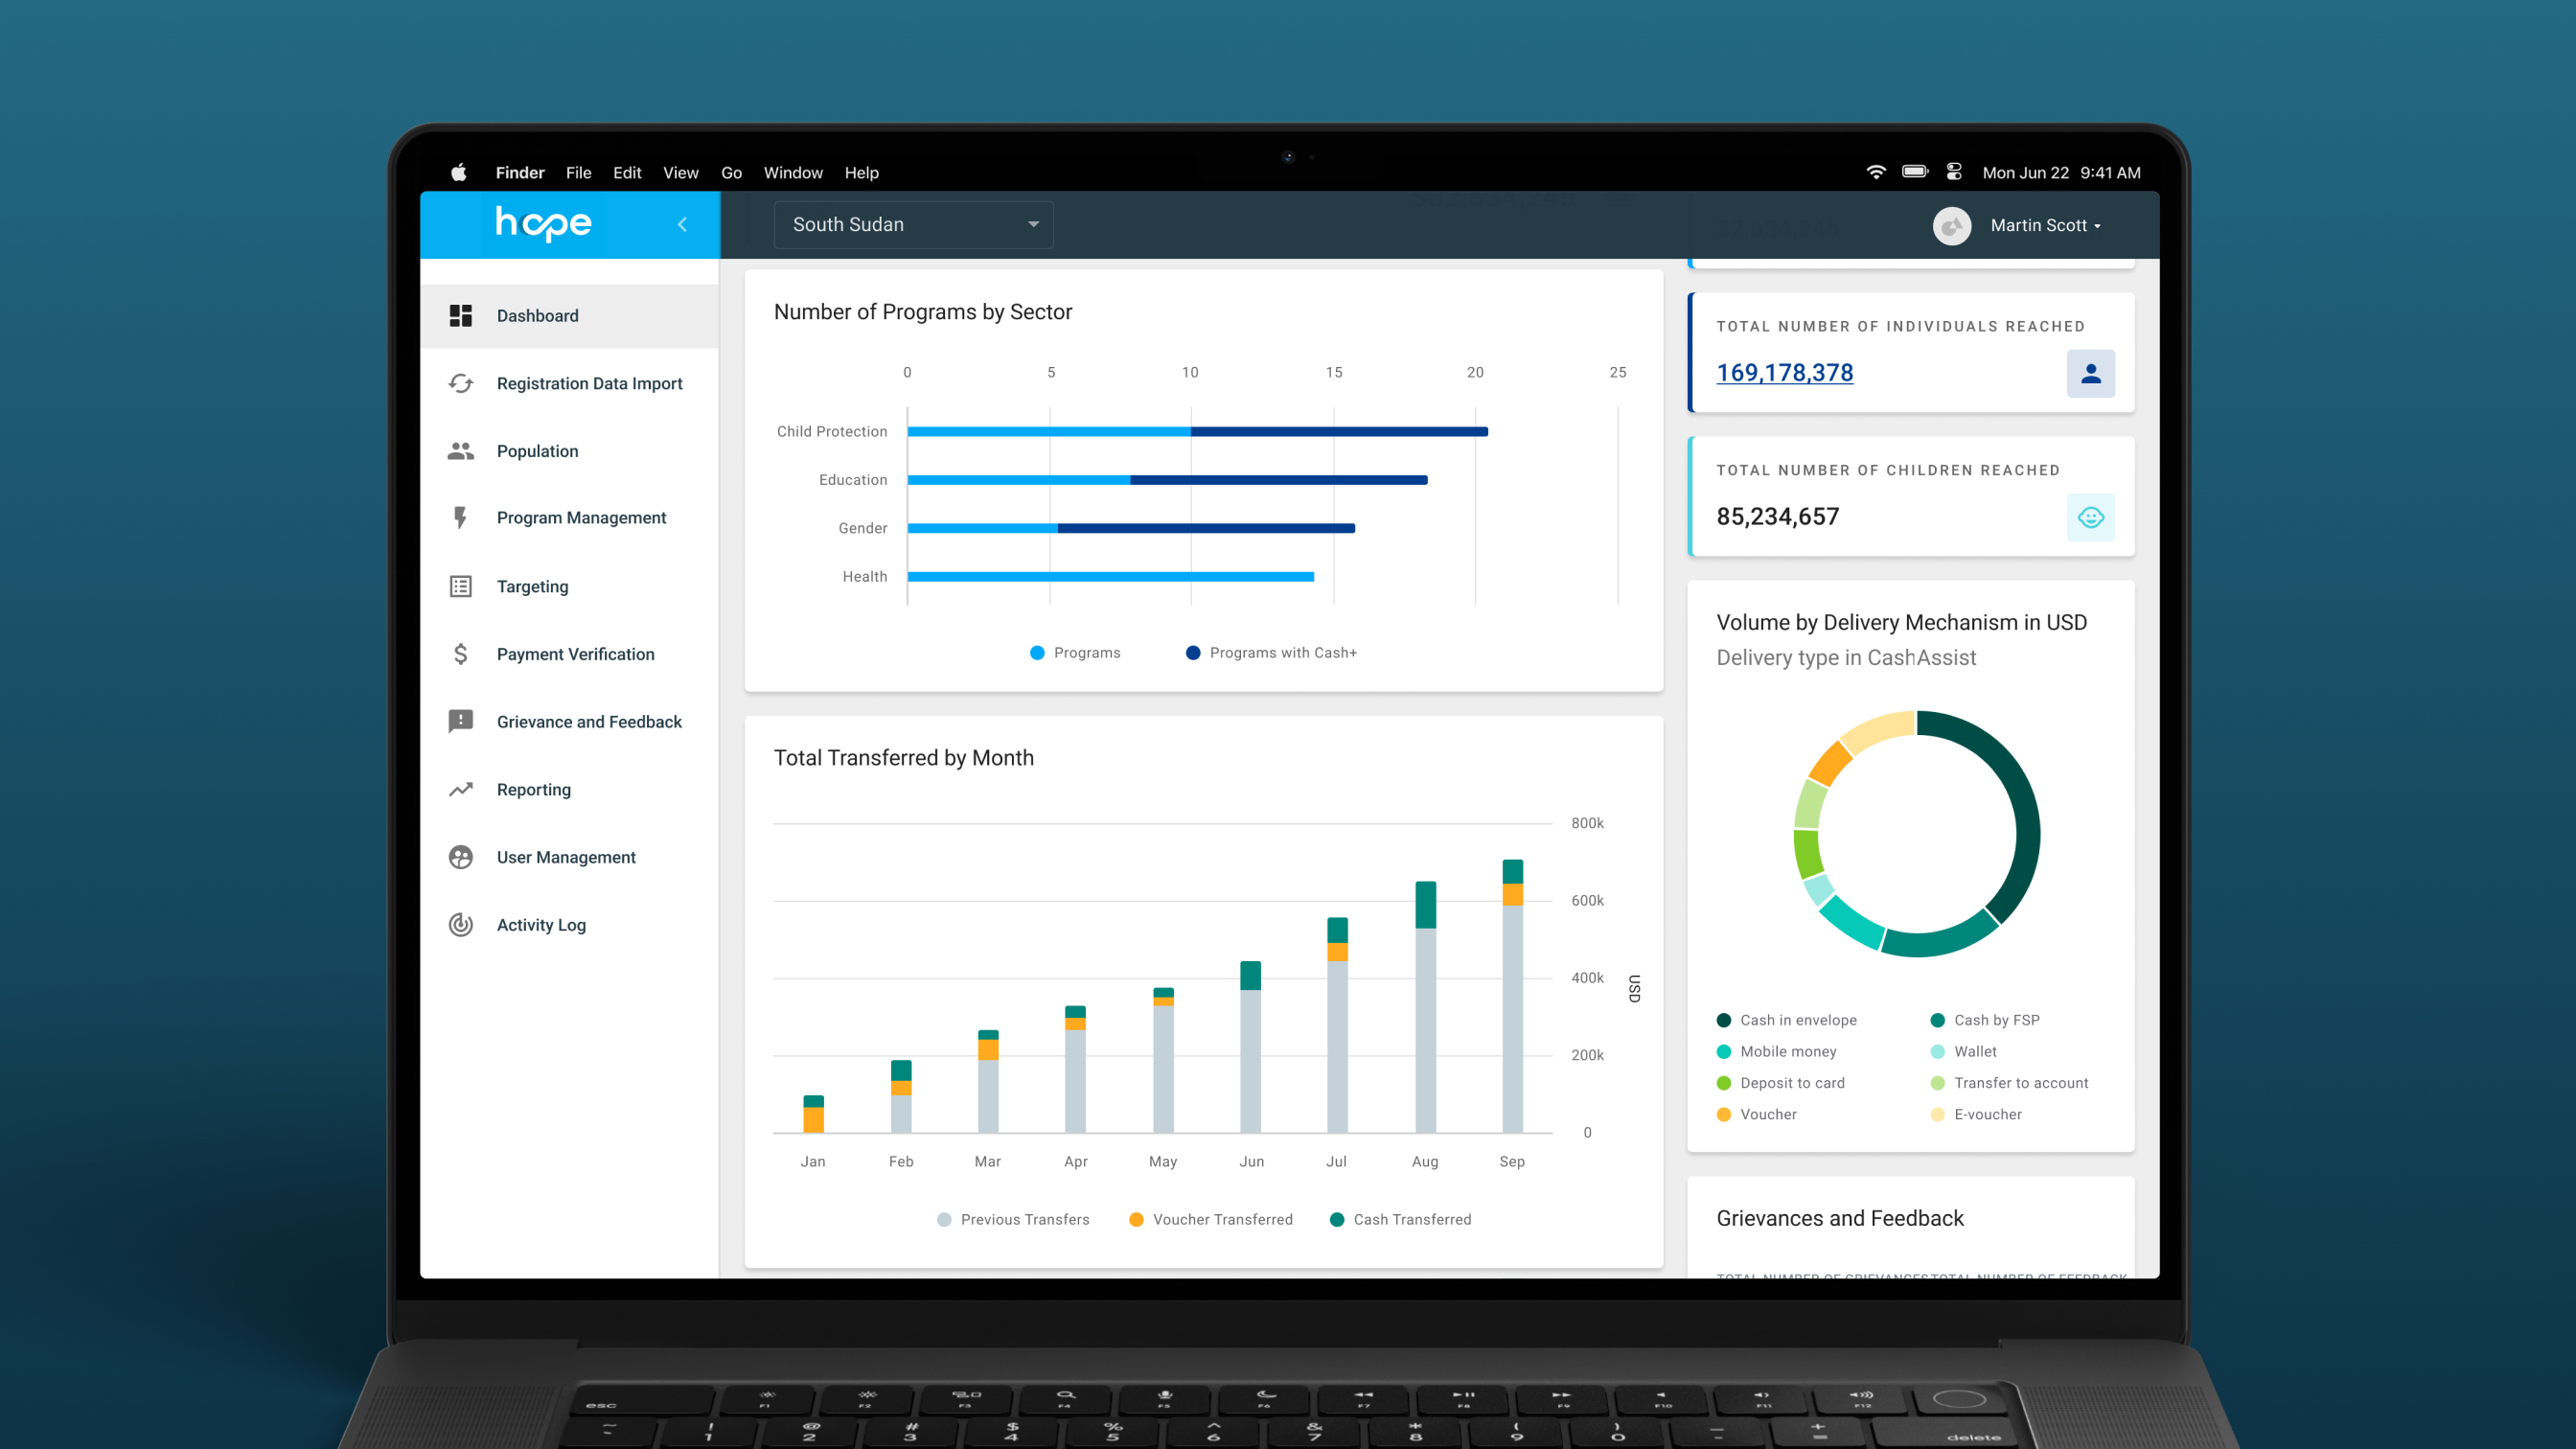Screen dimensions: 2576x1449
Task: Click the Payment Verification dollar icon
Action: [x=460, y=654]
